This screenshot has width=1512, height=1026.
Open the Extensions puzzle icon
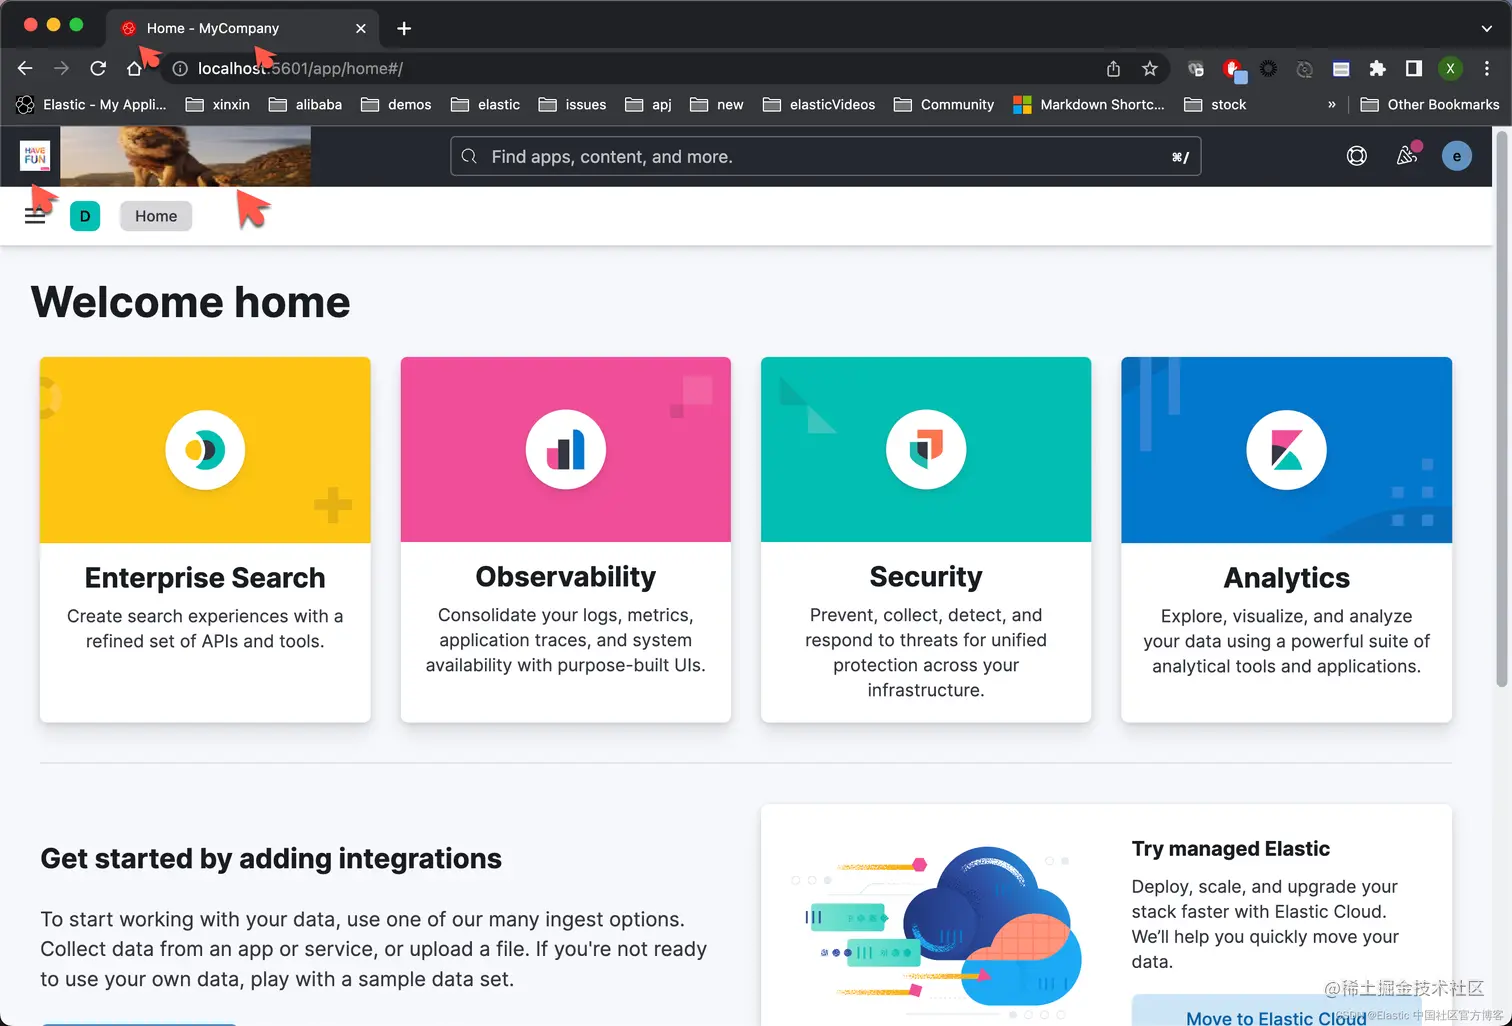(x=1377, y=68)
